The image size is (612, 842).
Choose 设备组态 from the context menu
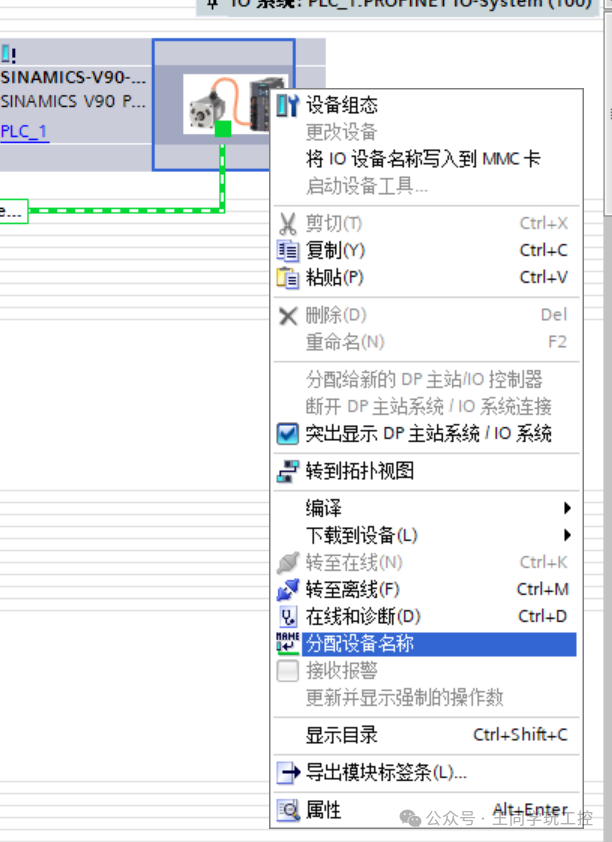pos(426,105)
